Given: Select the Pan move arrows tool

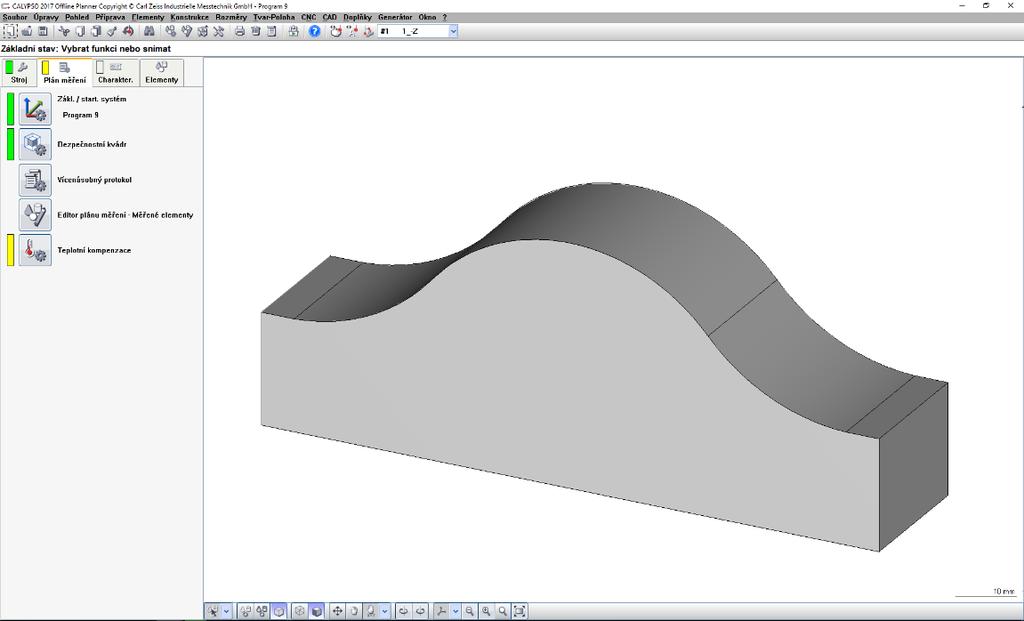Looking at the screenshot, I should click(338, 611).
